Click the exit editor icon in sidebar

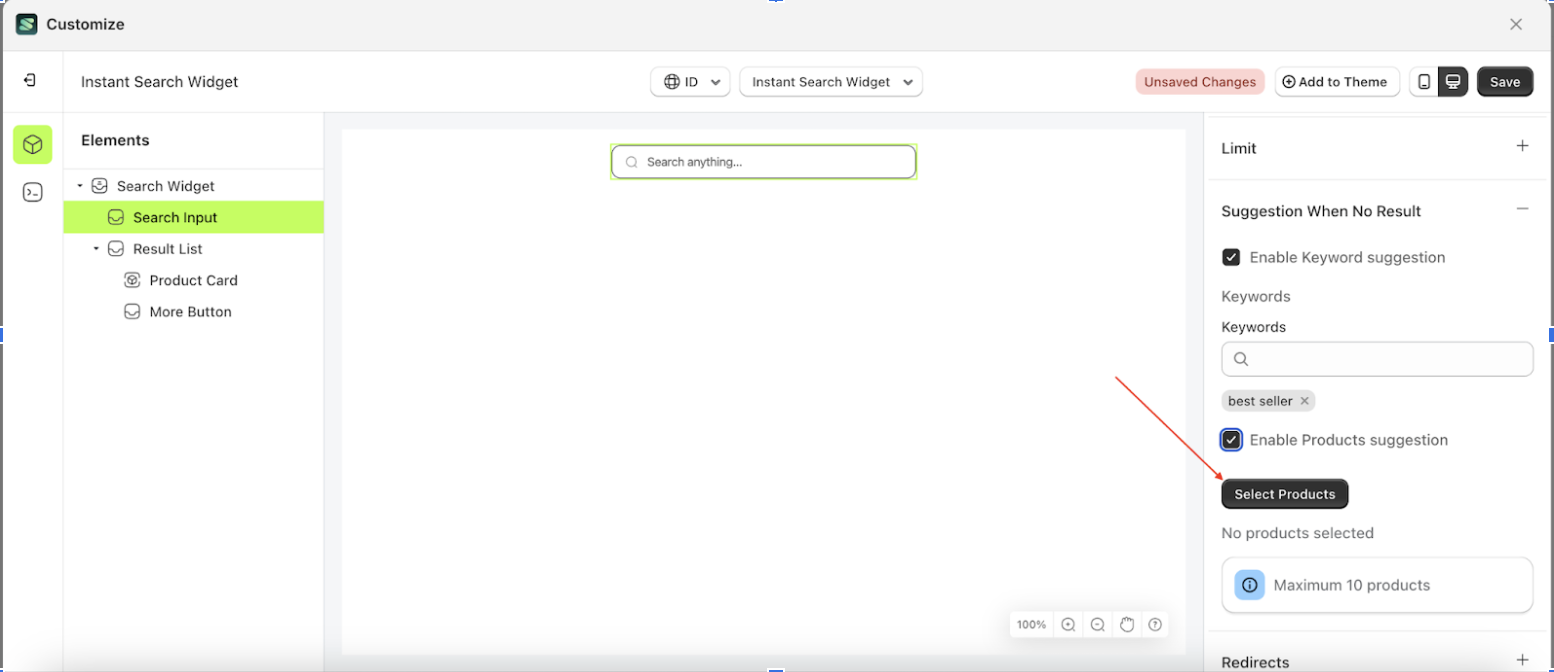pyautogui.click(x=31, y=81)
